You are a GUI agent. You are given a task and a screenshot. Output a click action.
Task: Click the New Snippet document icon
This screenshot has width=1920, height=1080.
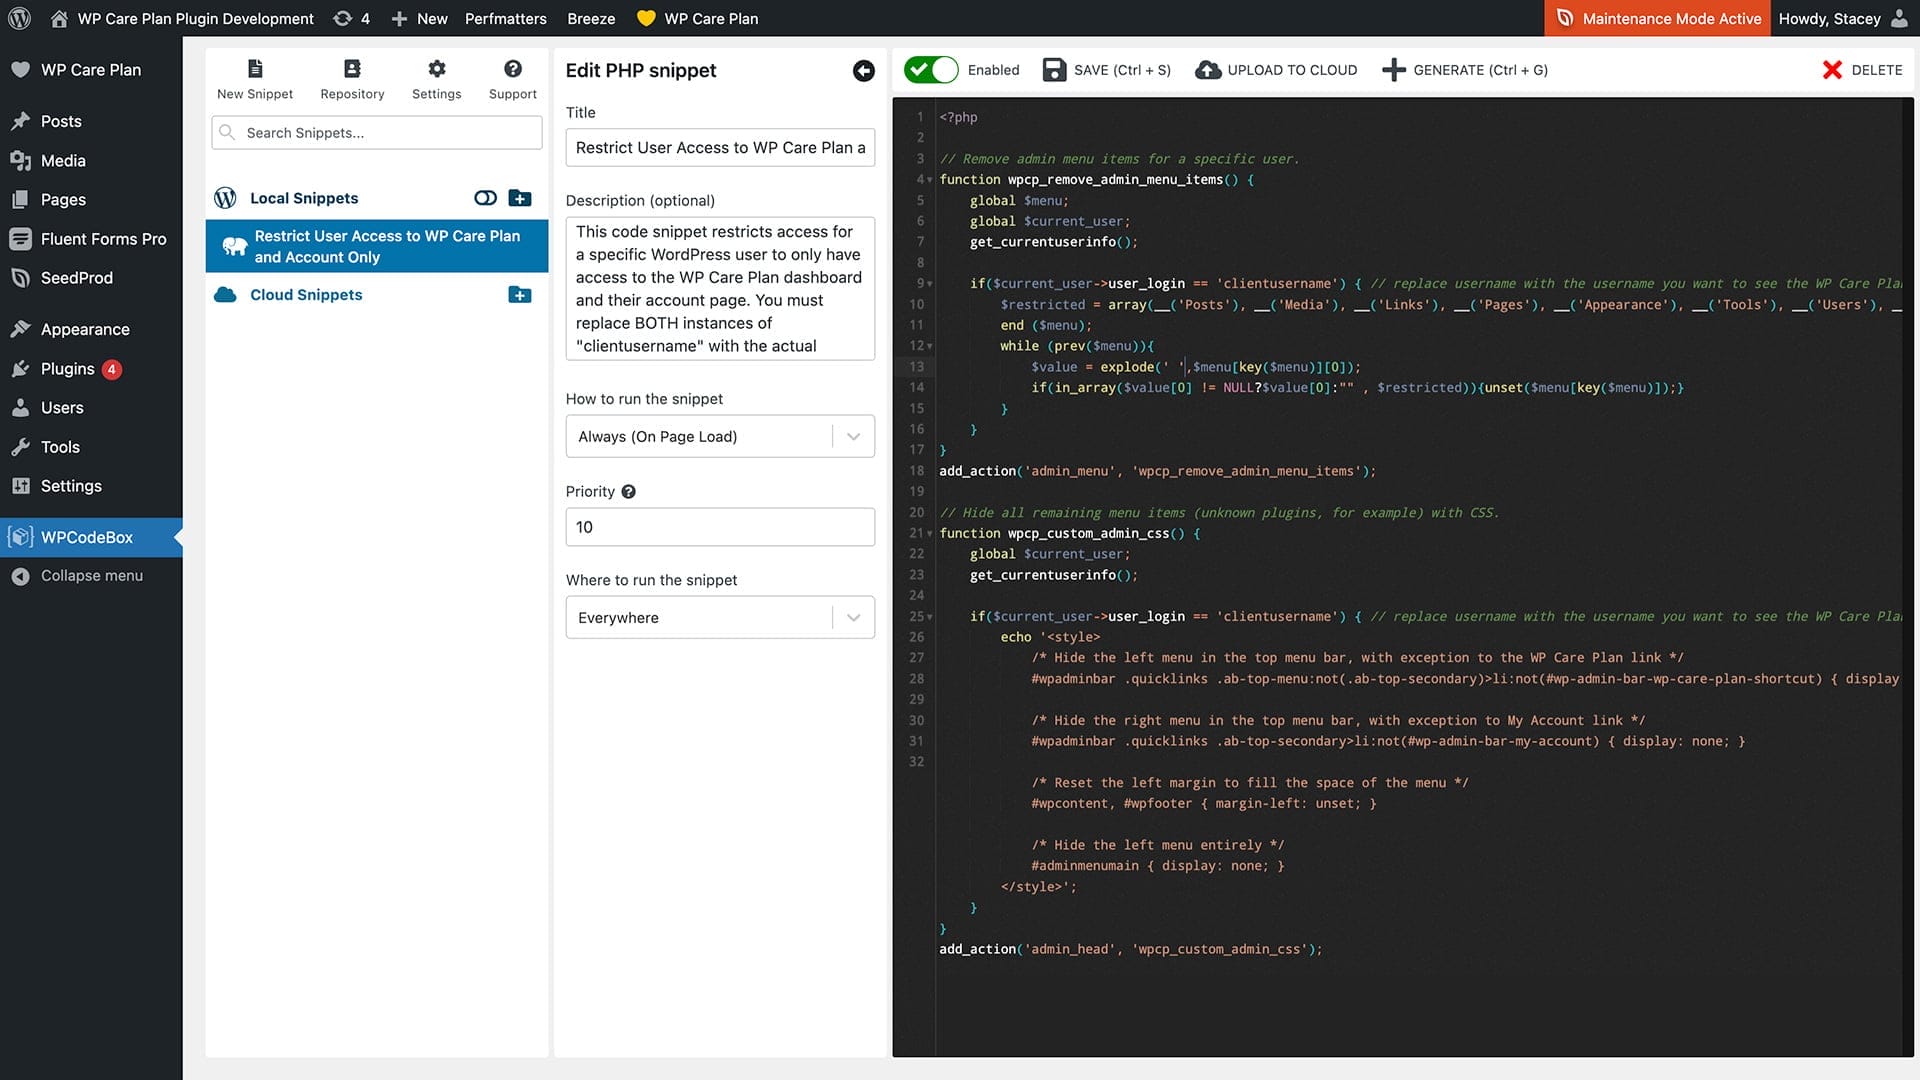[255, 68]
